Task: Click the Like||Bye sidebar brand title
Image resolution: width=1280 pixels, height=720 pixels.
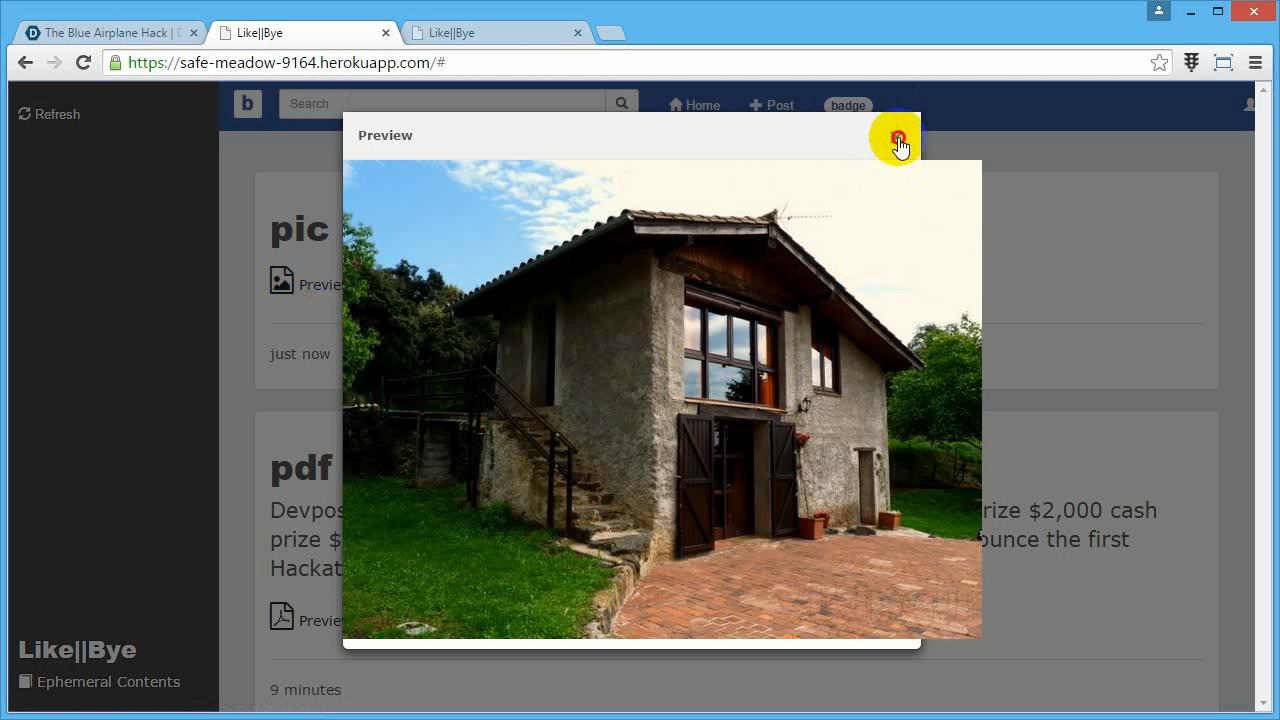Action: pyautogui.click(x=77, y=650)
